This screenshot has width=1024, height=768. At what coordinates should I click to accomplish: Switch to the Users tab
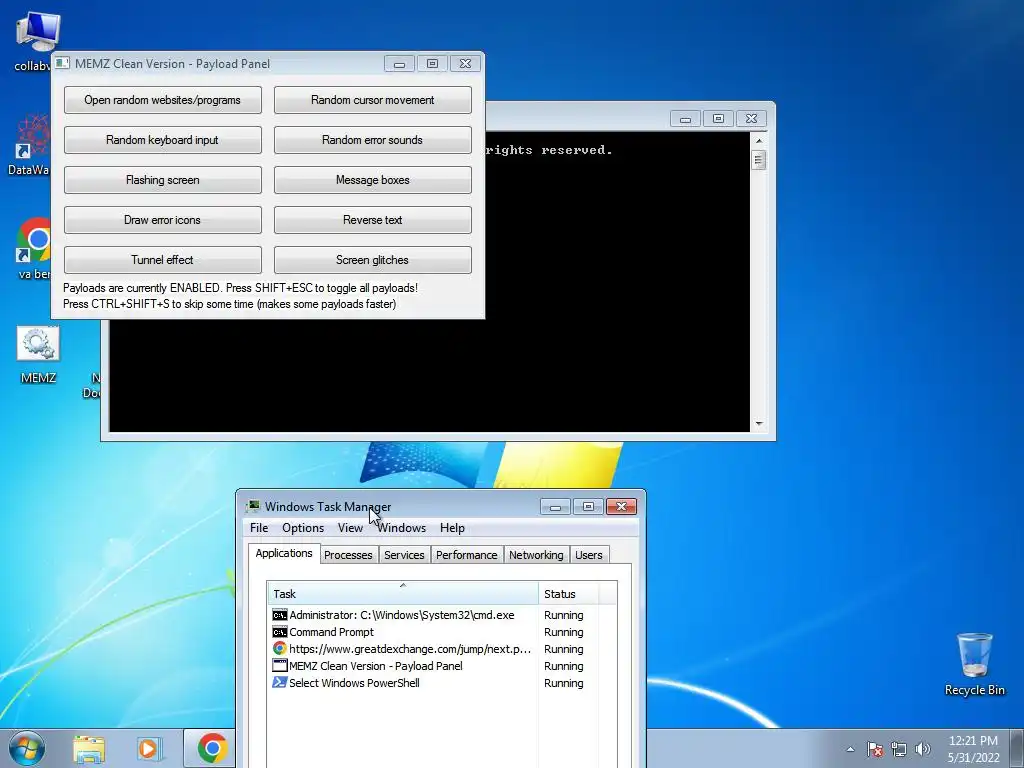pos(588,554)
